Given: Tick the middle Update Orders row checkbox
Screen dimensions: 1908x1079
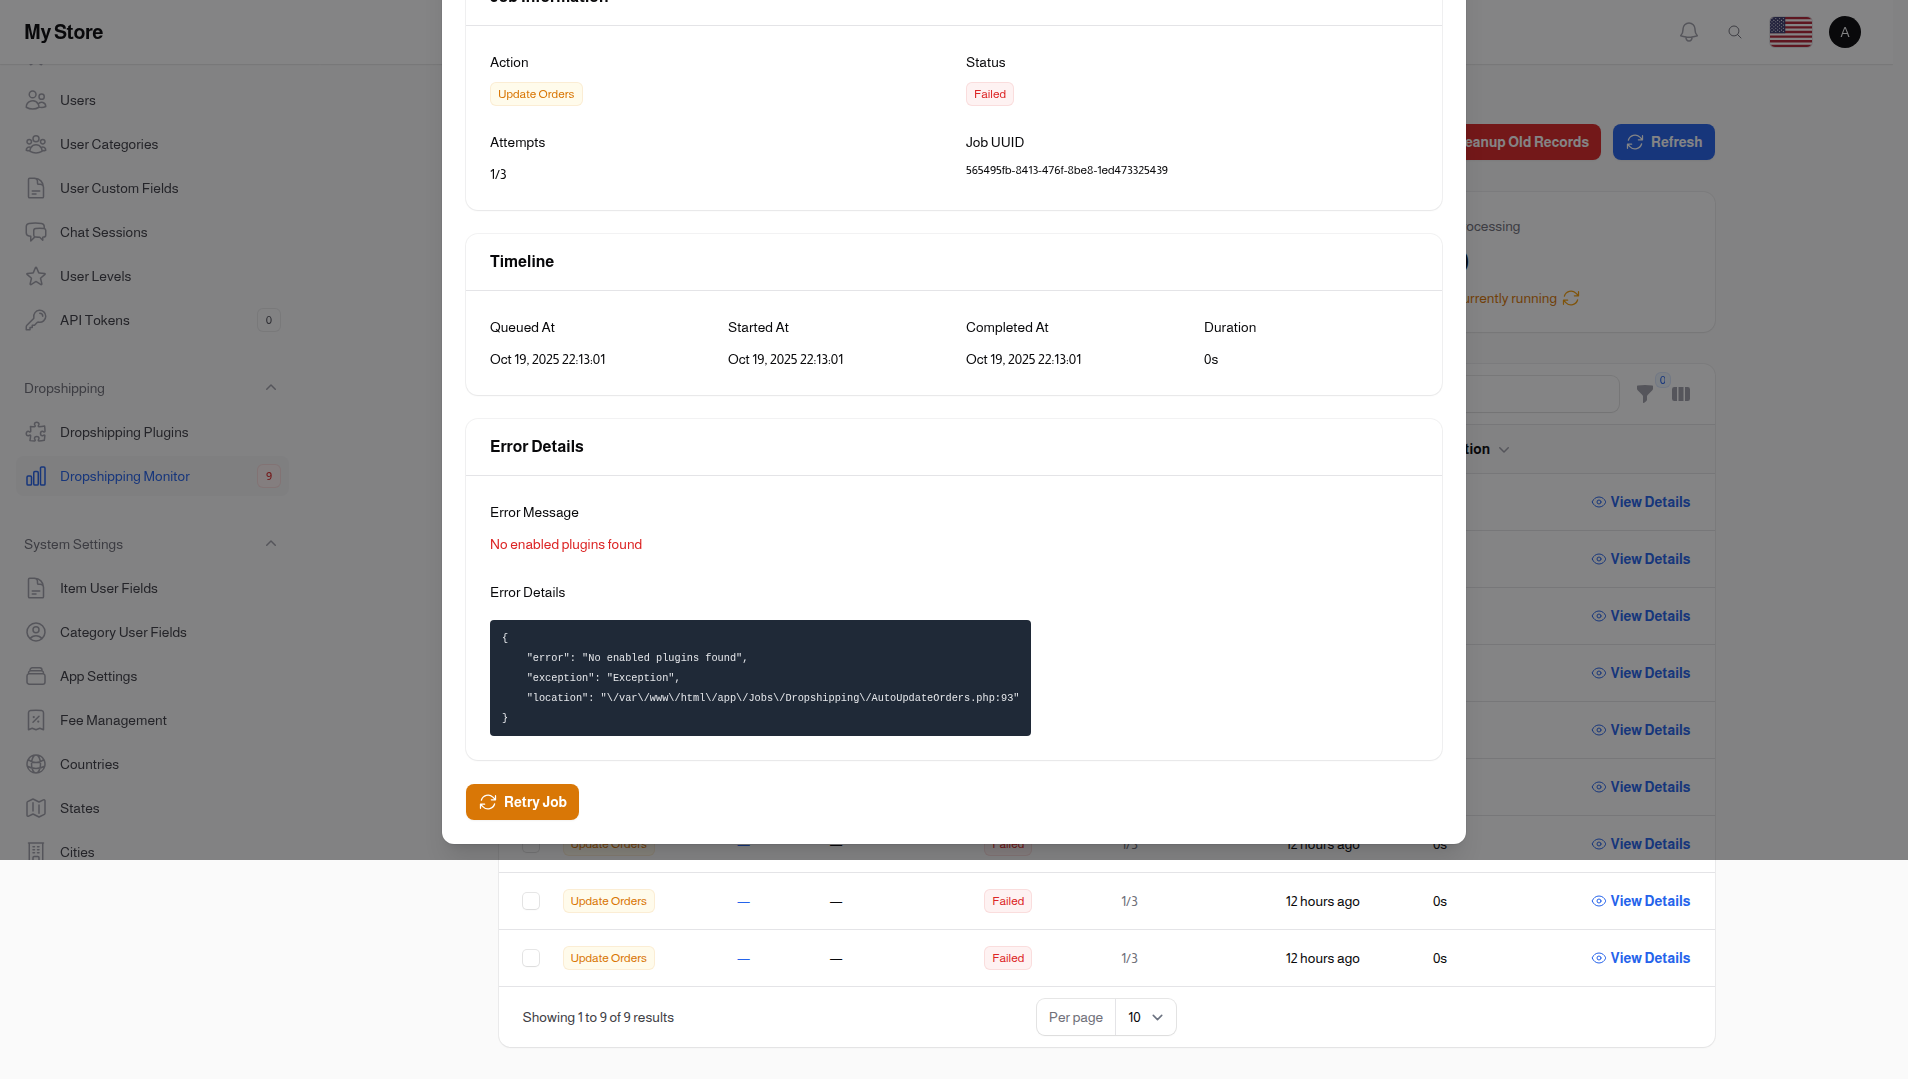Looking at the screenshot, I should (531, 900).
